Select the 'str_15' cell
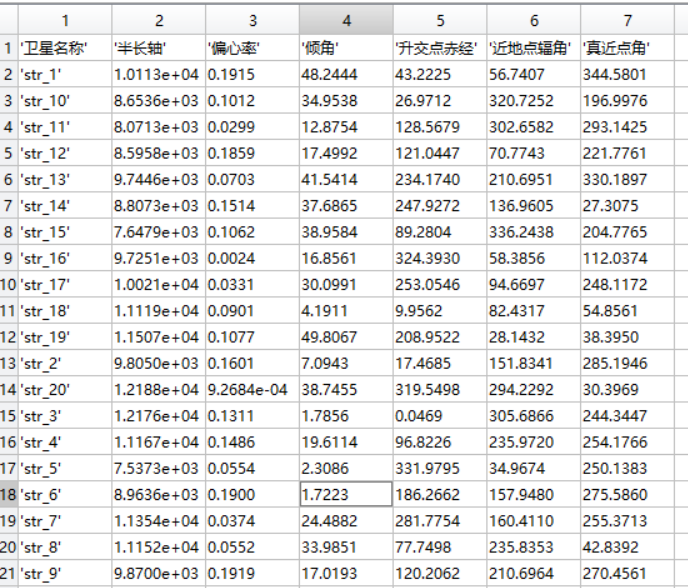Image resolution: width=688 pixels, height=588 pixels. [65, 232]
